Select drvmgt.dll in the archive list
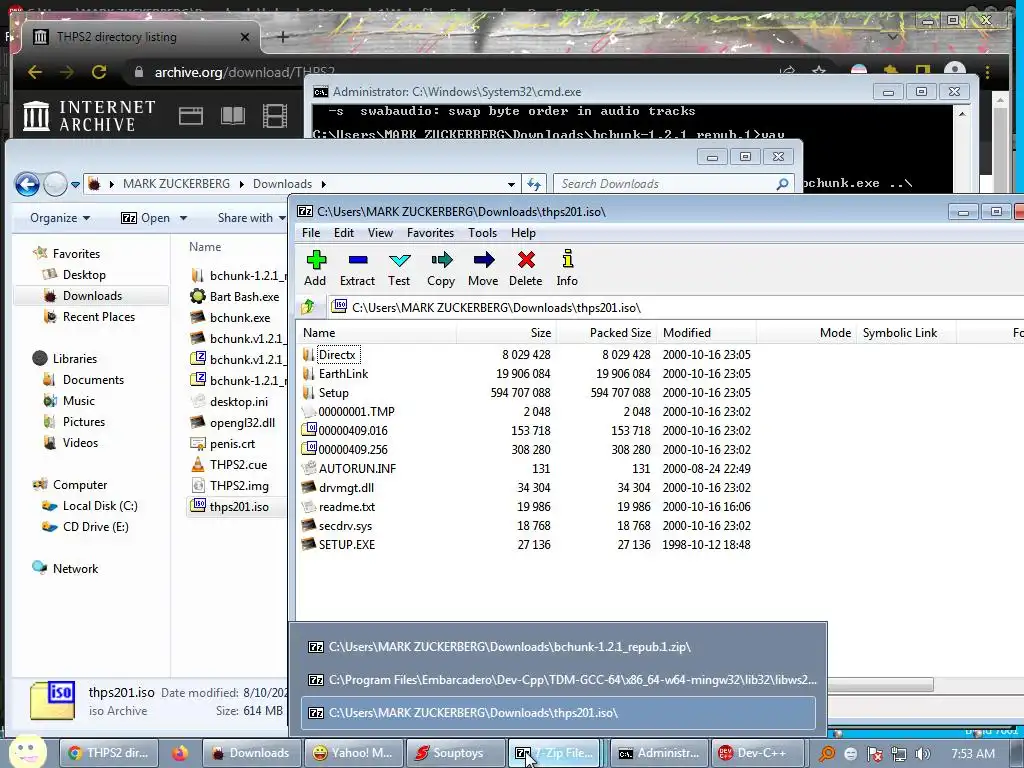1024x768 pixels. click(x=346, y=487)
